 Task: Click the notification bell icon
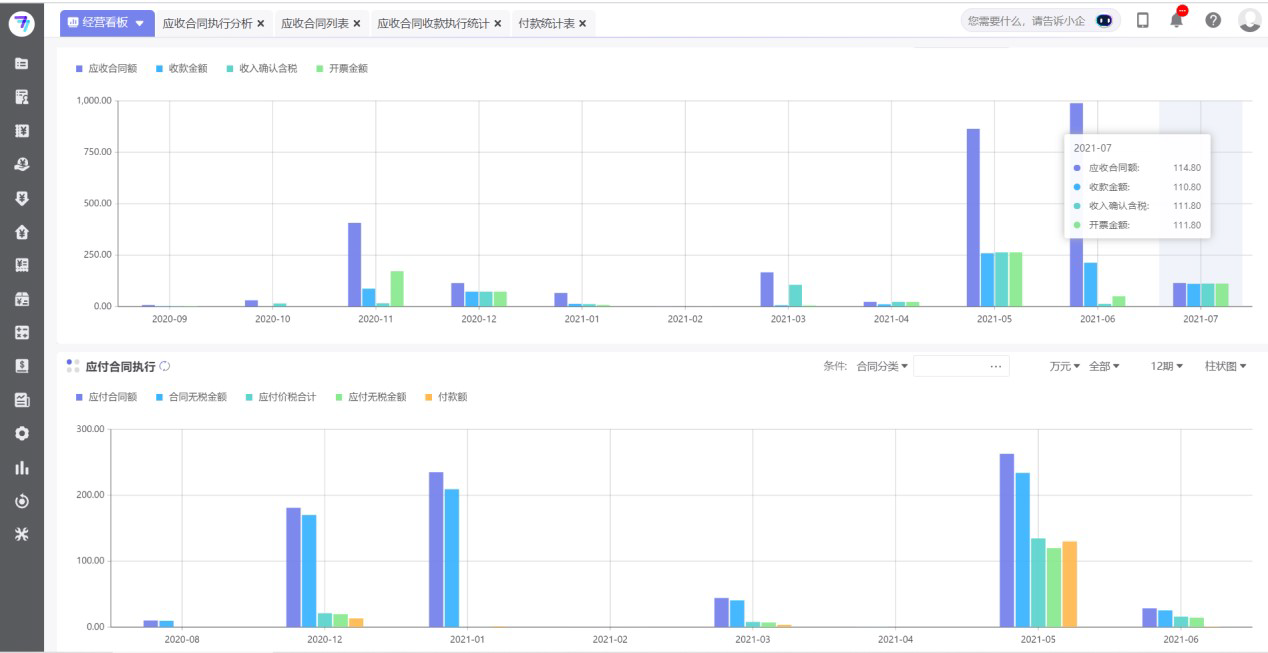(1176, 20)
